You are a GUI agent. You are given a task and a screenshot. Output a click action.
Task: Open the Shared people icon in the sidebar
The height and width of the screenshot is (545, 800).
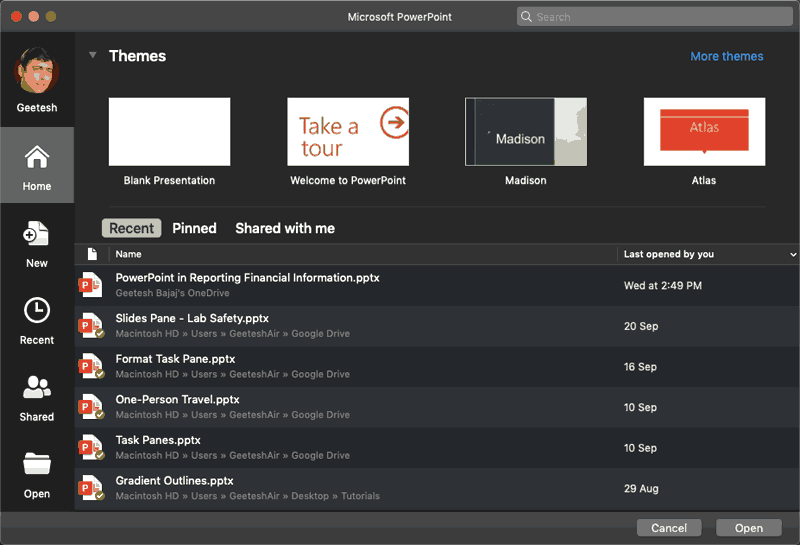[x=37, y=388]
